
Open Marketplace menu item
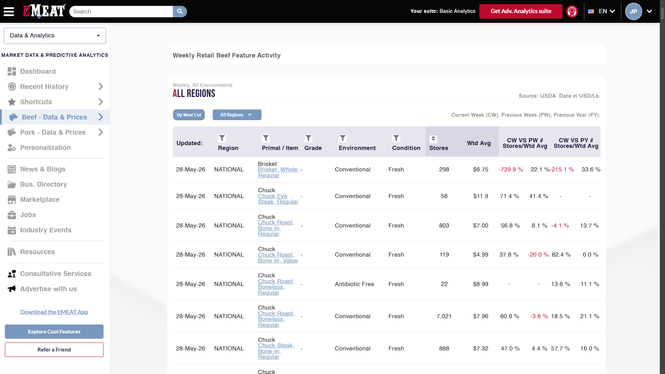click(x=40, y=200)
